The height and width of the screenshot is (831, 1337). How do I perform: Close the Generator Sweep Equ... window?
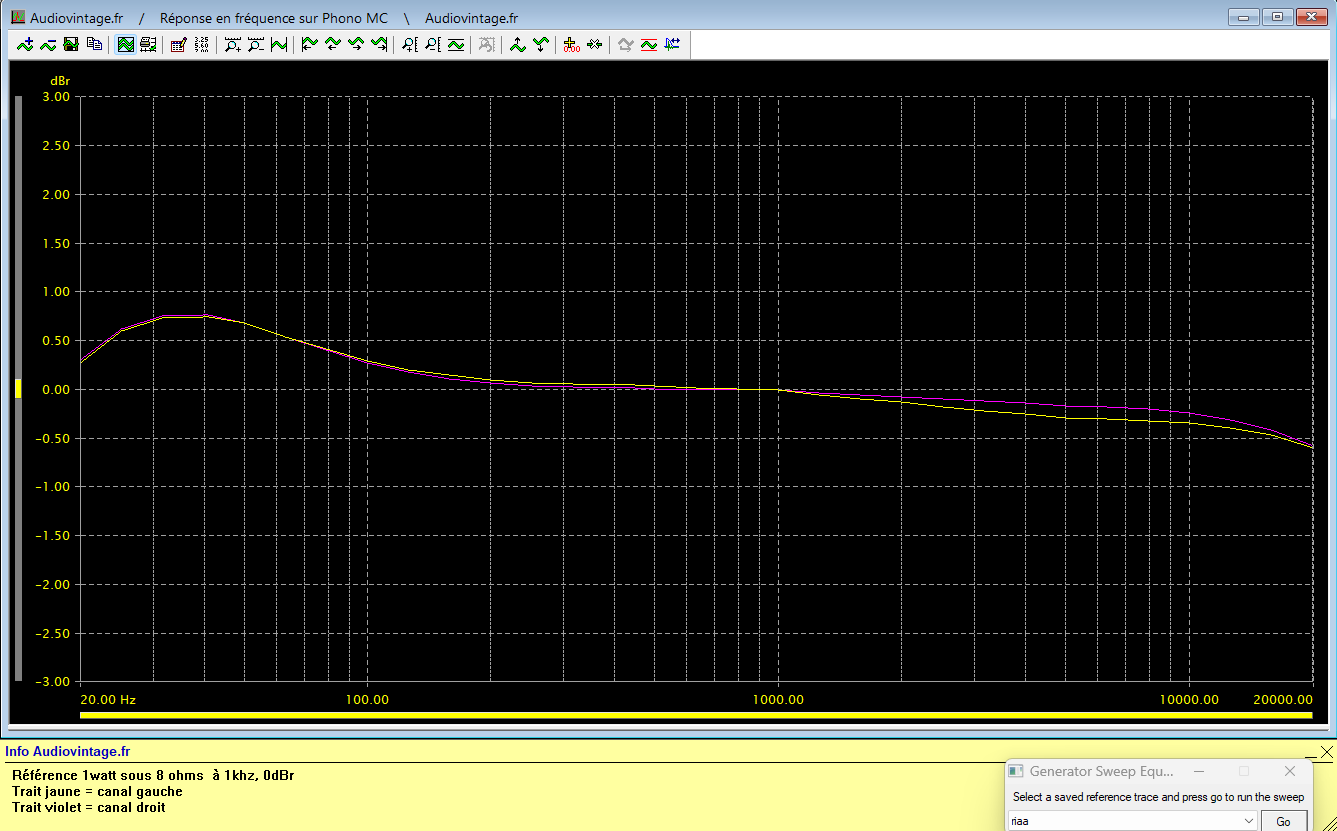coord(1290,771)
